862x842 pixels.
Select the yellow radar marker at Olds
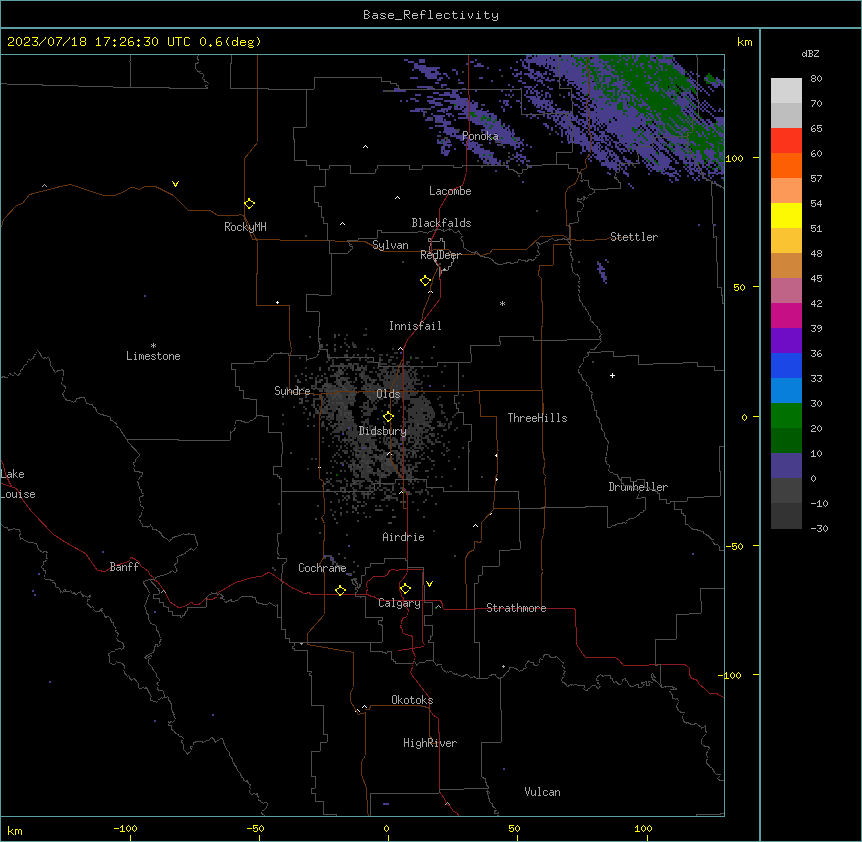(x=388, y=417)
